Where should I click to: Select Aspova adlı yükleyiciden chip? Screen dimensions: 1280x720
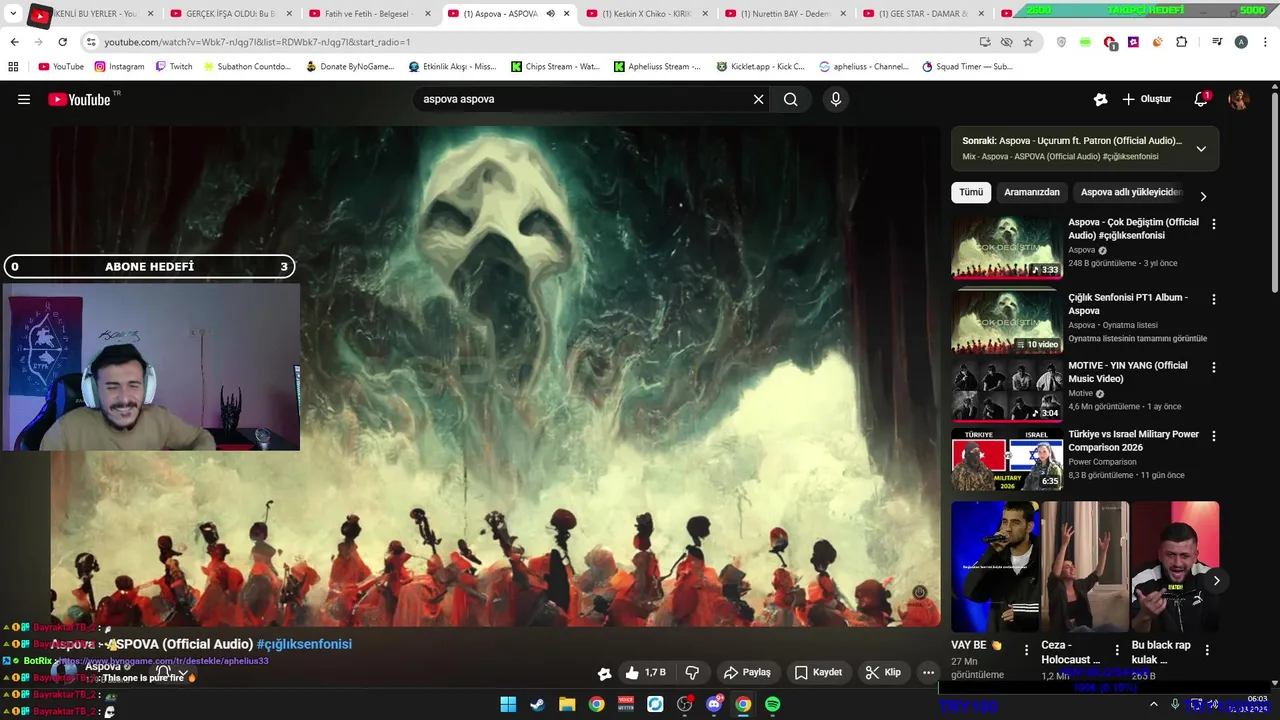(1131, 192)
